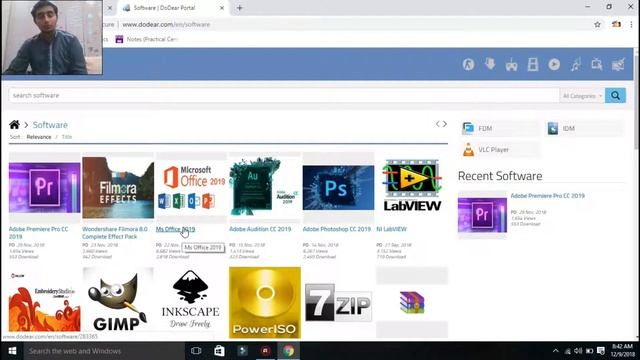This screenshot has width=640, height=360.
Task: Click the extension icon beside the star
Action: tap(616, 24)
